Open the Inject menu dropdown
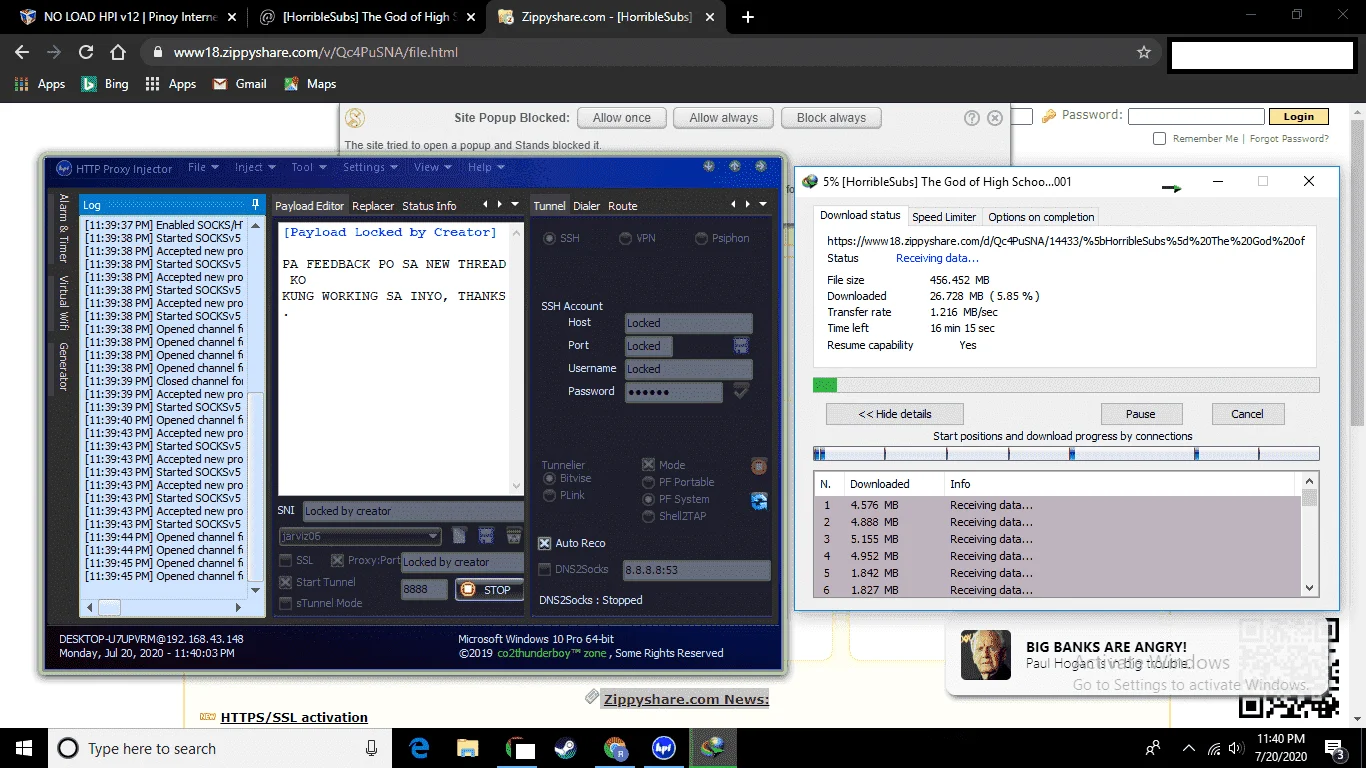Image resolution: width=1366 pixels, height=768 pixels. (254, 167)
